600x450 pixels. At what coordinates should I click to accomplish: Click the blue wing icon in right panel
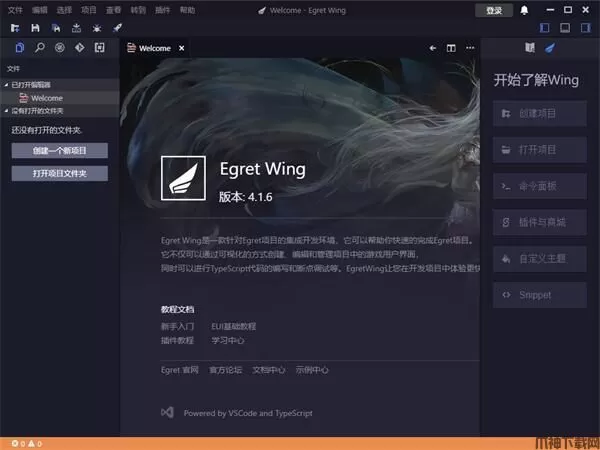550,48
